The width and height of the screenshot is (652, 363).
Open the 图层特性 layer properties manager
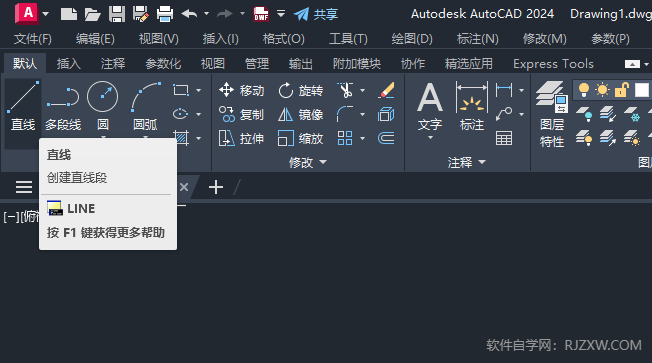point(552,114)
